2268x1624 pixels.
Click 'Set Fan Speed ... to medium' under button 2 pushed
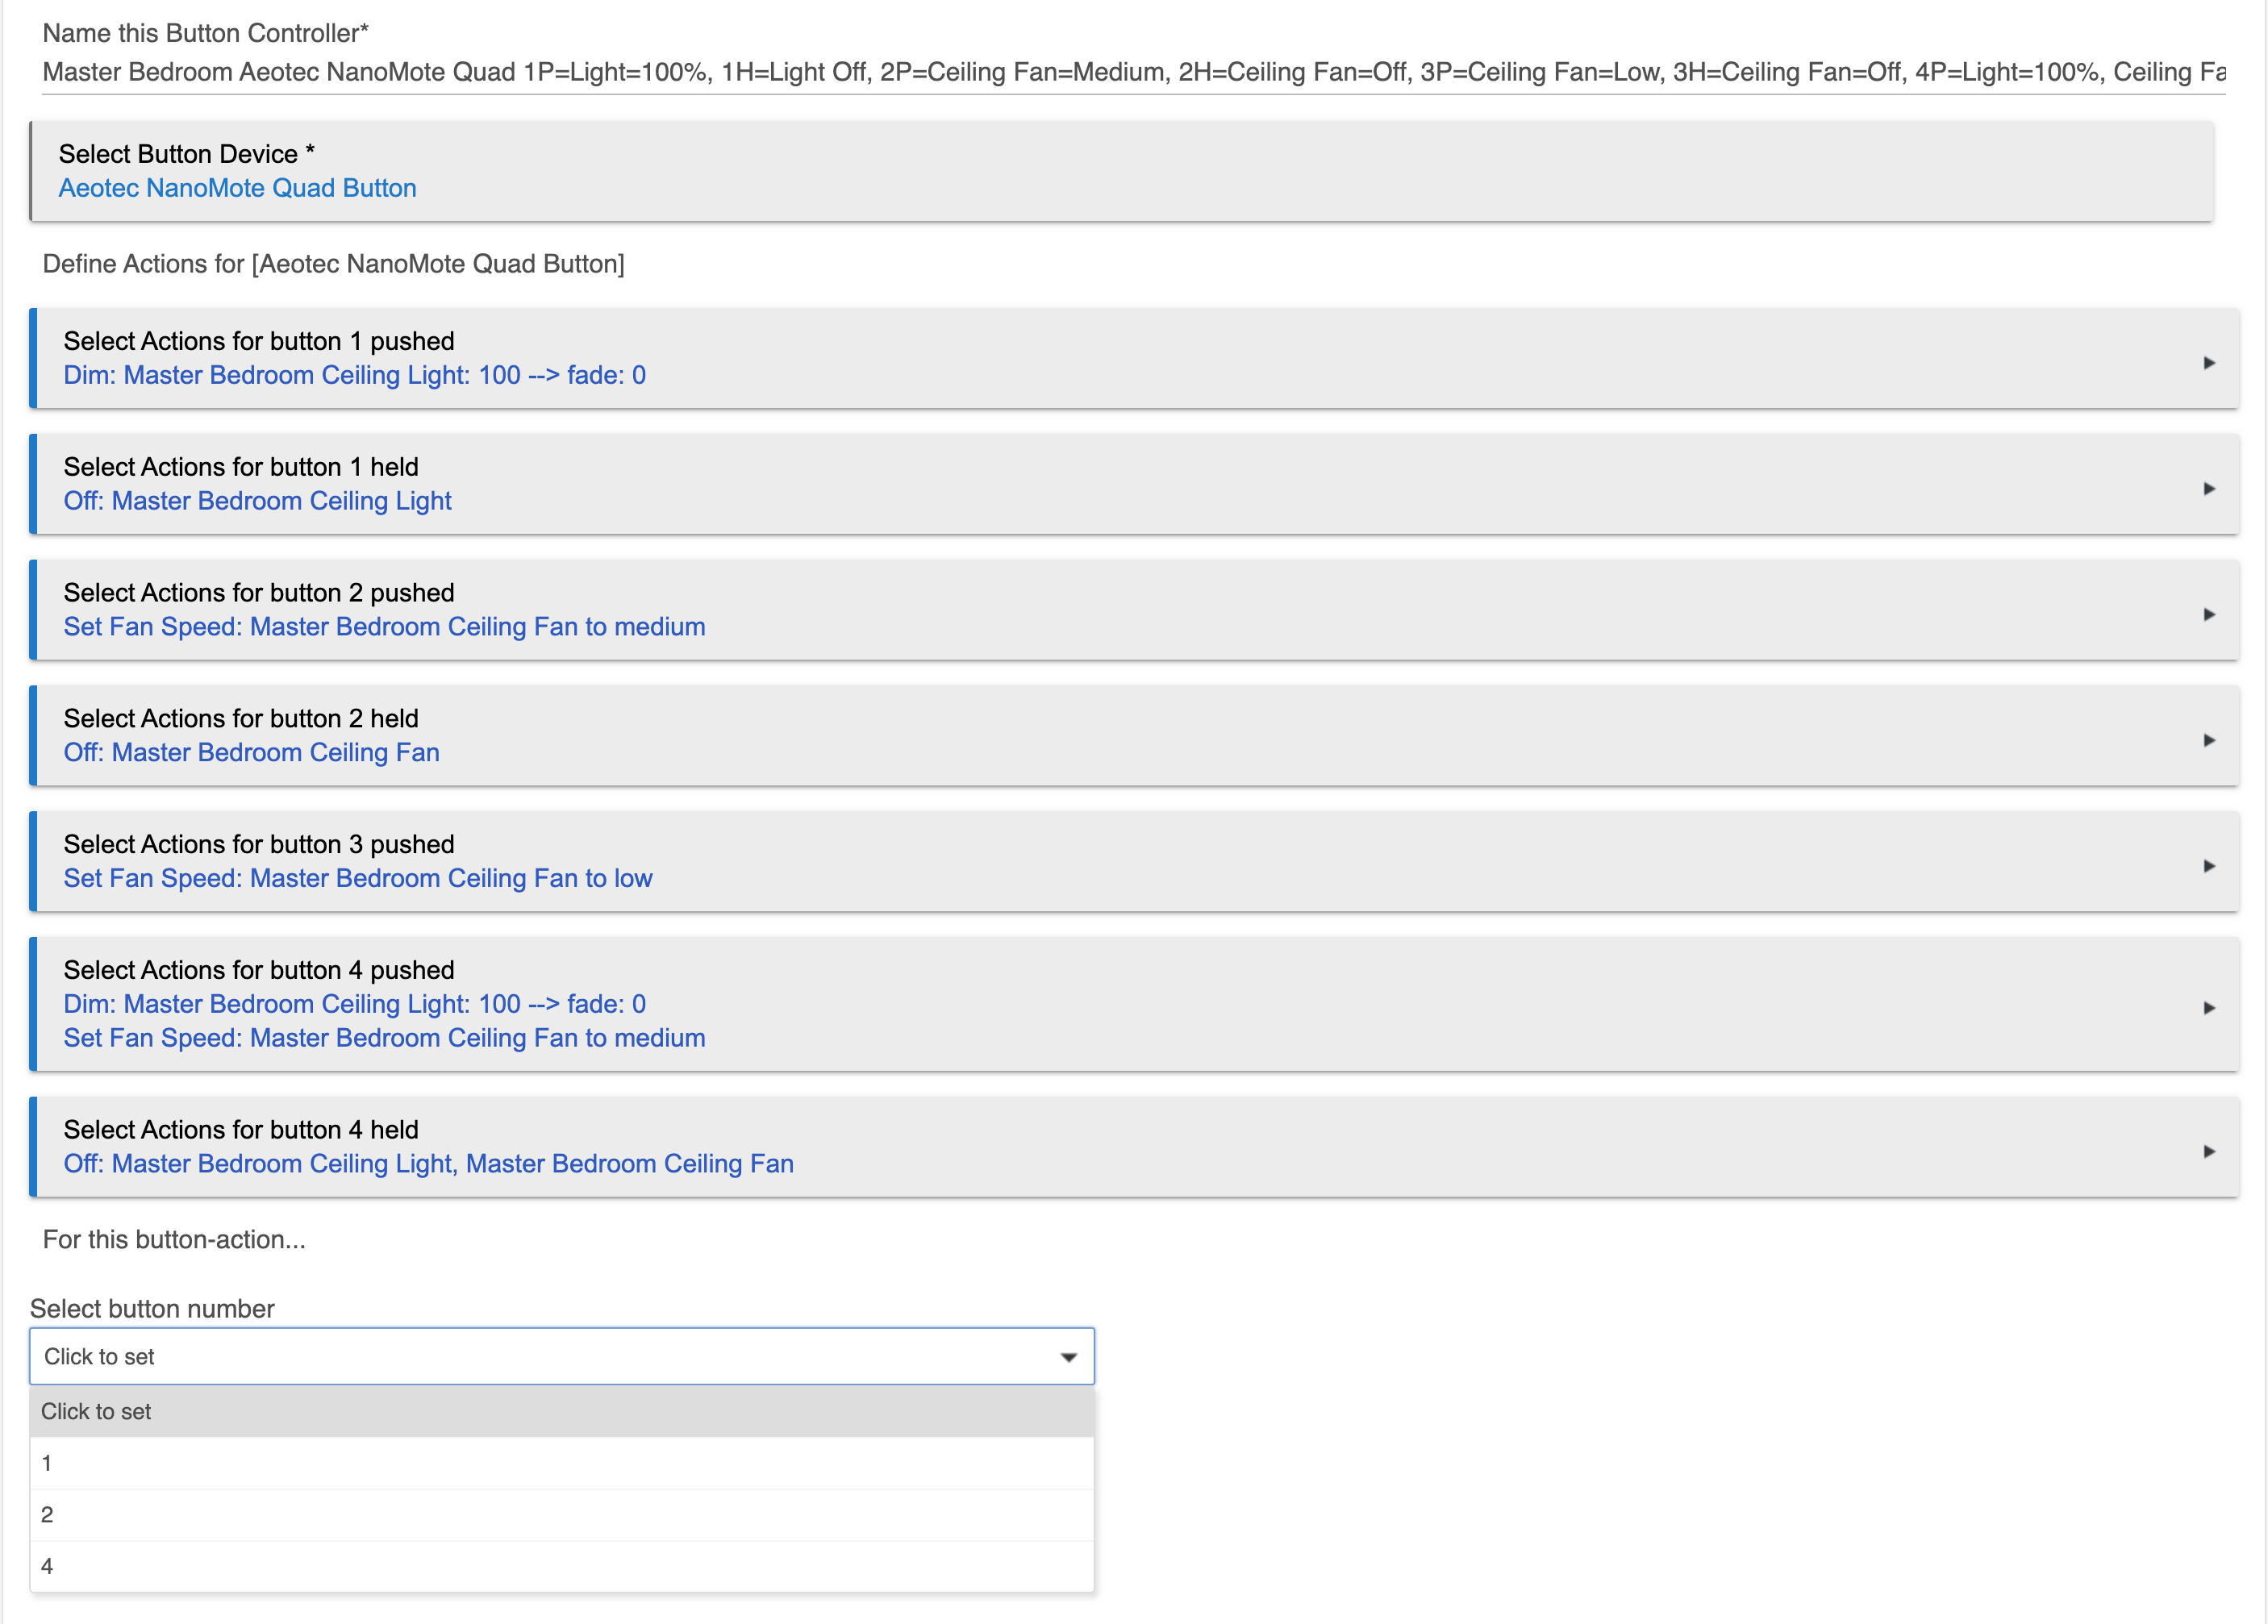pos(385,627)
